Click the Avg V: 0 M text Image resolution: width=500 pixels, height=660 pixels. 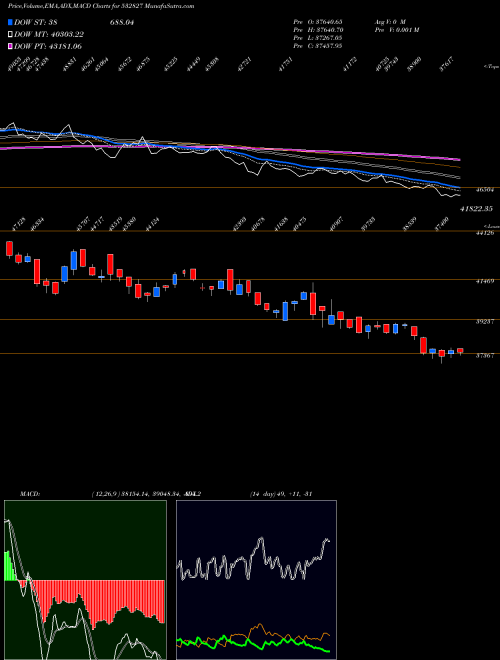tap(390, 21)
